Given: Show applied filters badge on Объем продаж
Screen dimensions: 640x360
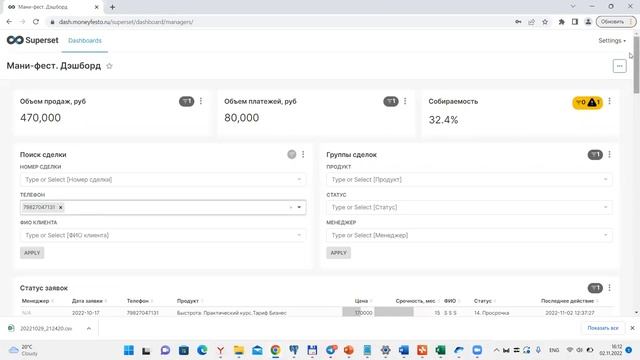Looking at the screenshot, I should 187,101.
